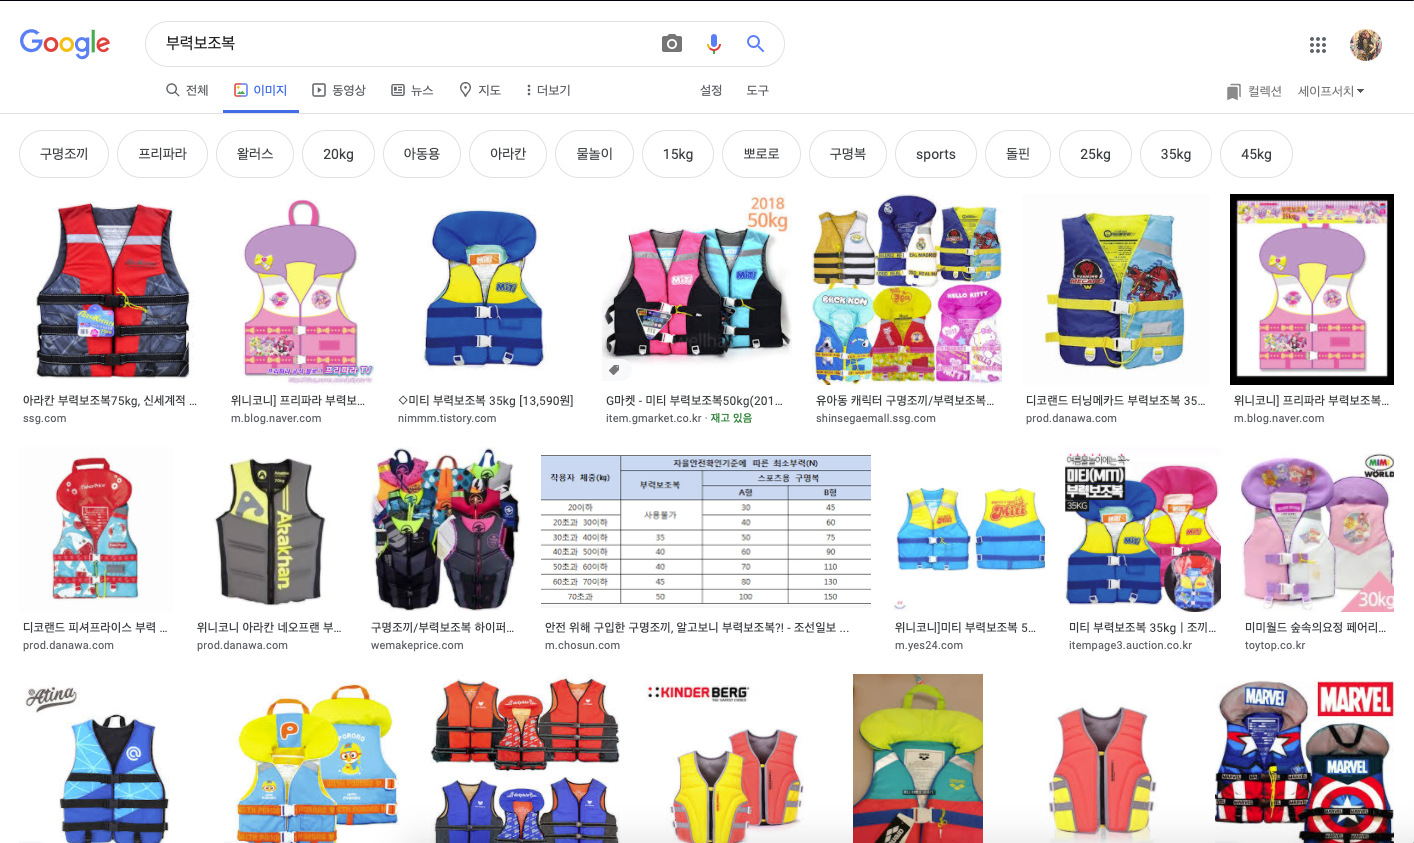This screenshot has height=843, width=1414.
Task: Filter by 35kg chip
Action: point(1176,154)
